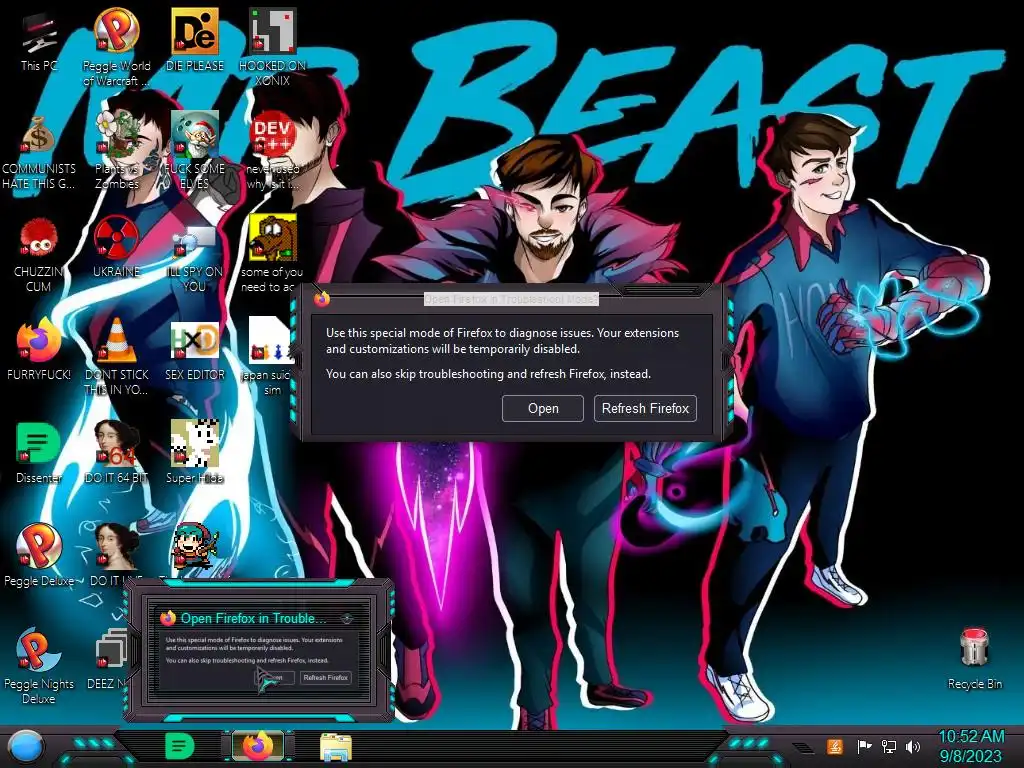This screenshot has height=768, width=1024.
Task: Open the DIE PLEASE Delphi shortcut
Action: pyautogui.click(x=195, y=40)
